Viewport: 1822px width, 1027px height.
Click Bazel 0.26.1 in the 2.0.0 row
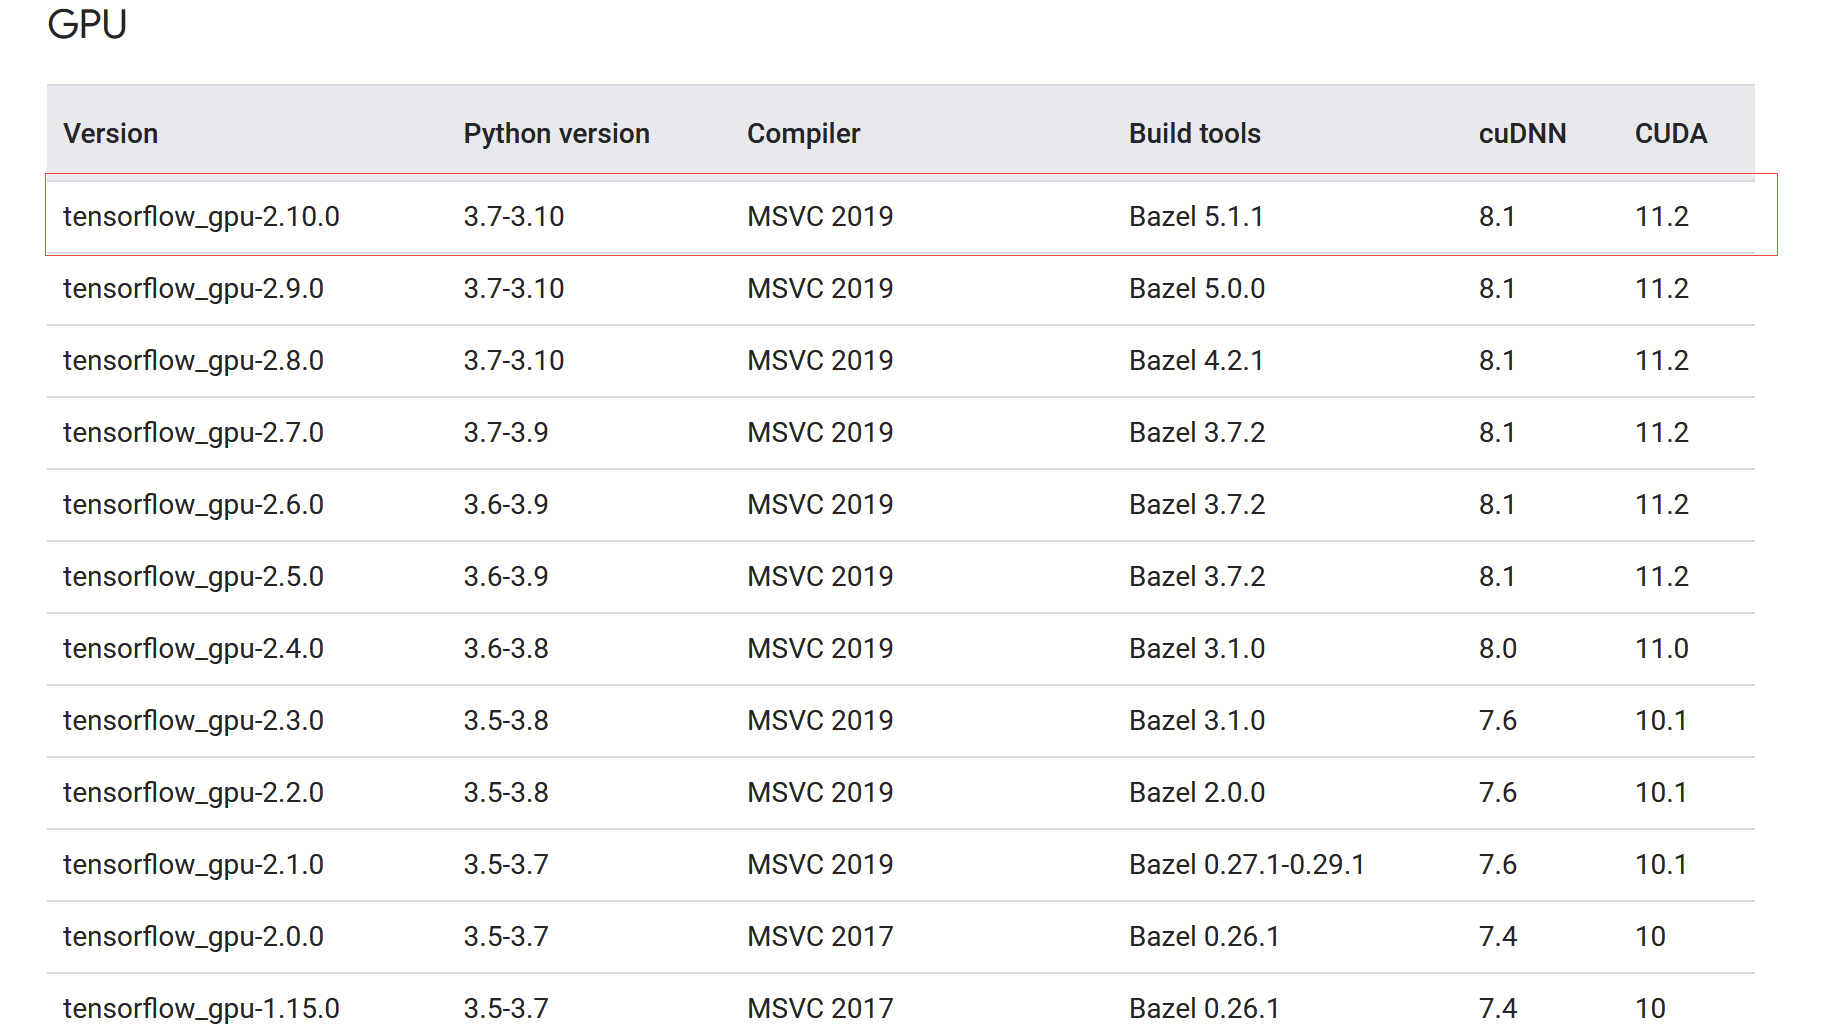click(1204, 936)
